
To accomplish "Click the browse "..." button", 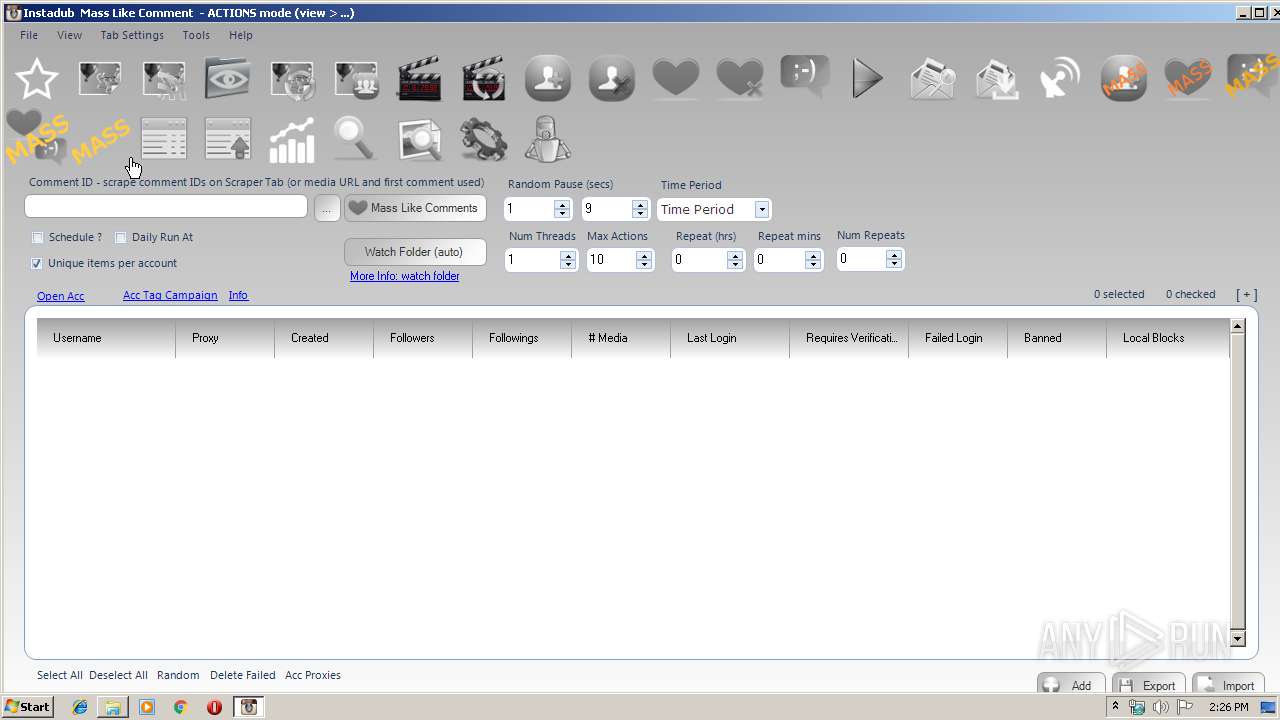I will (x=327, y=208).
